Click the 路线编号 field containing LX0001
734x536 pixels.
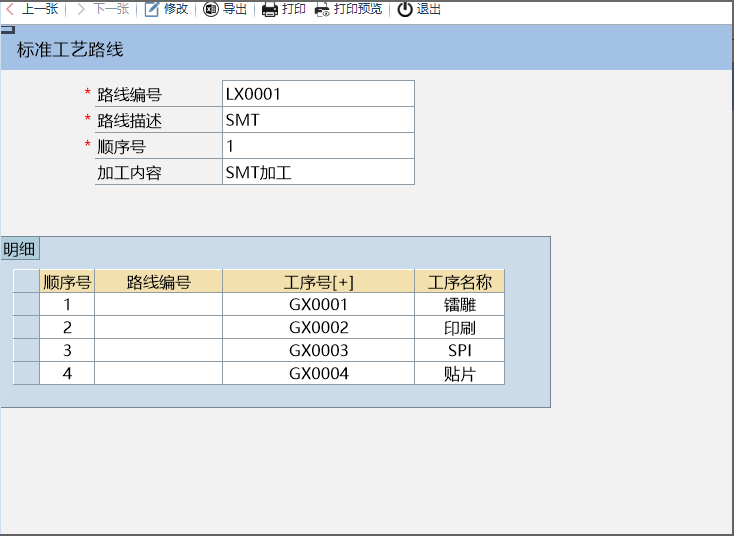click(318, 94)
